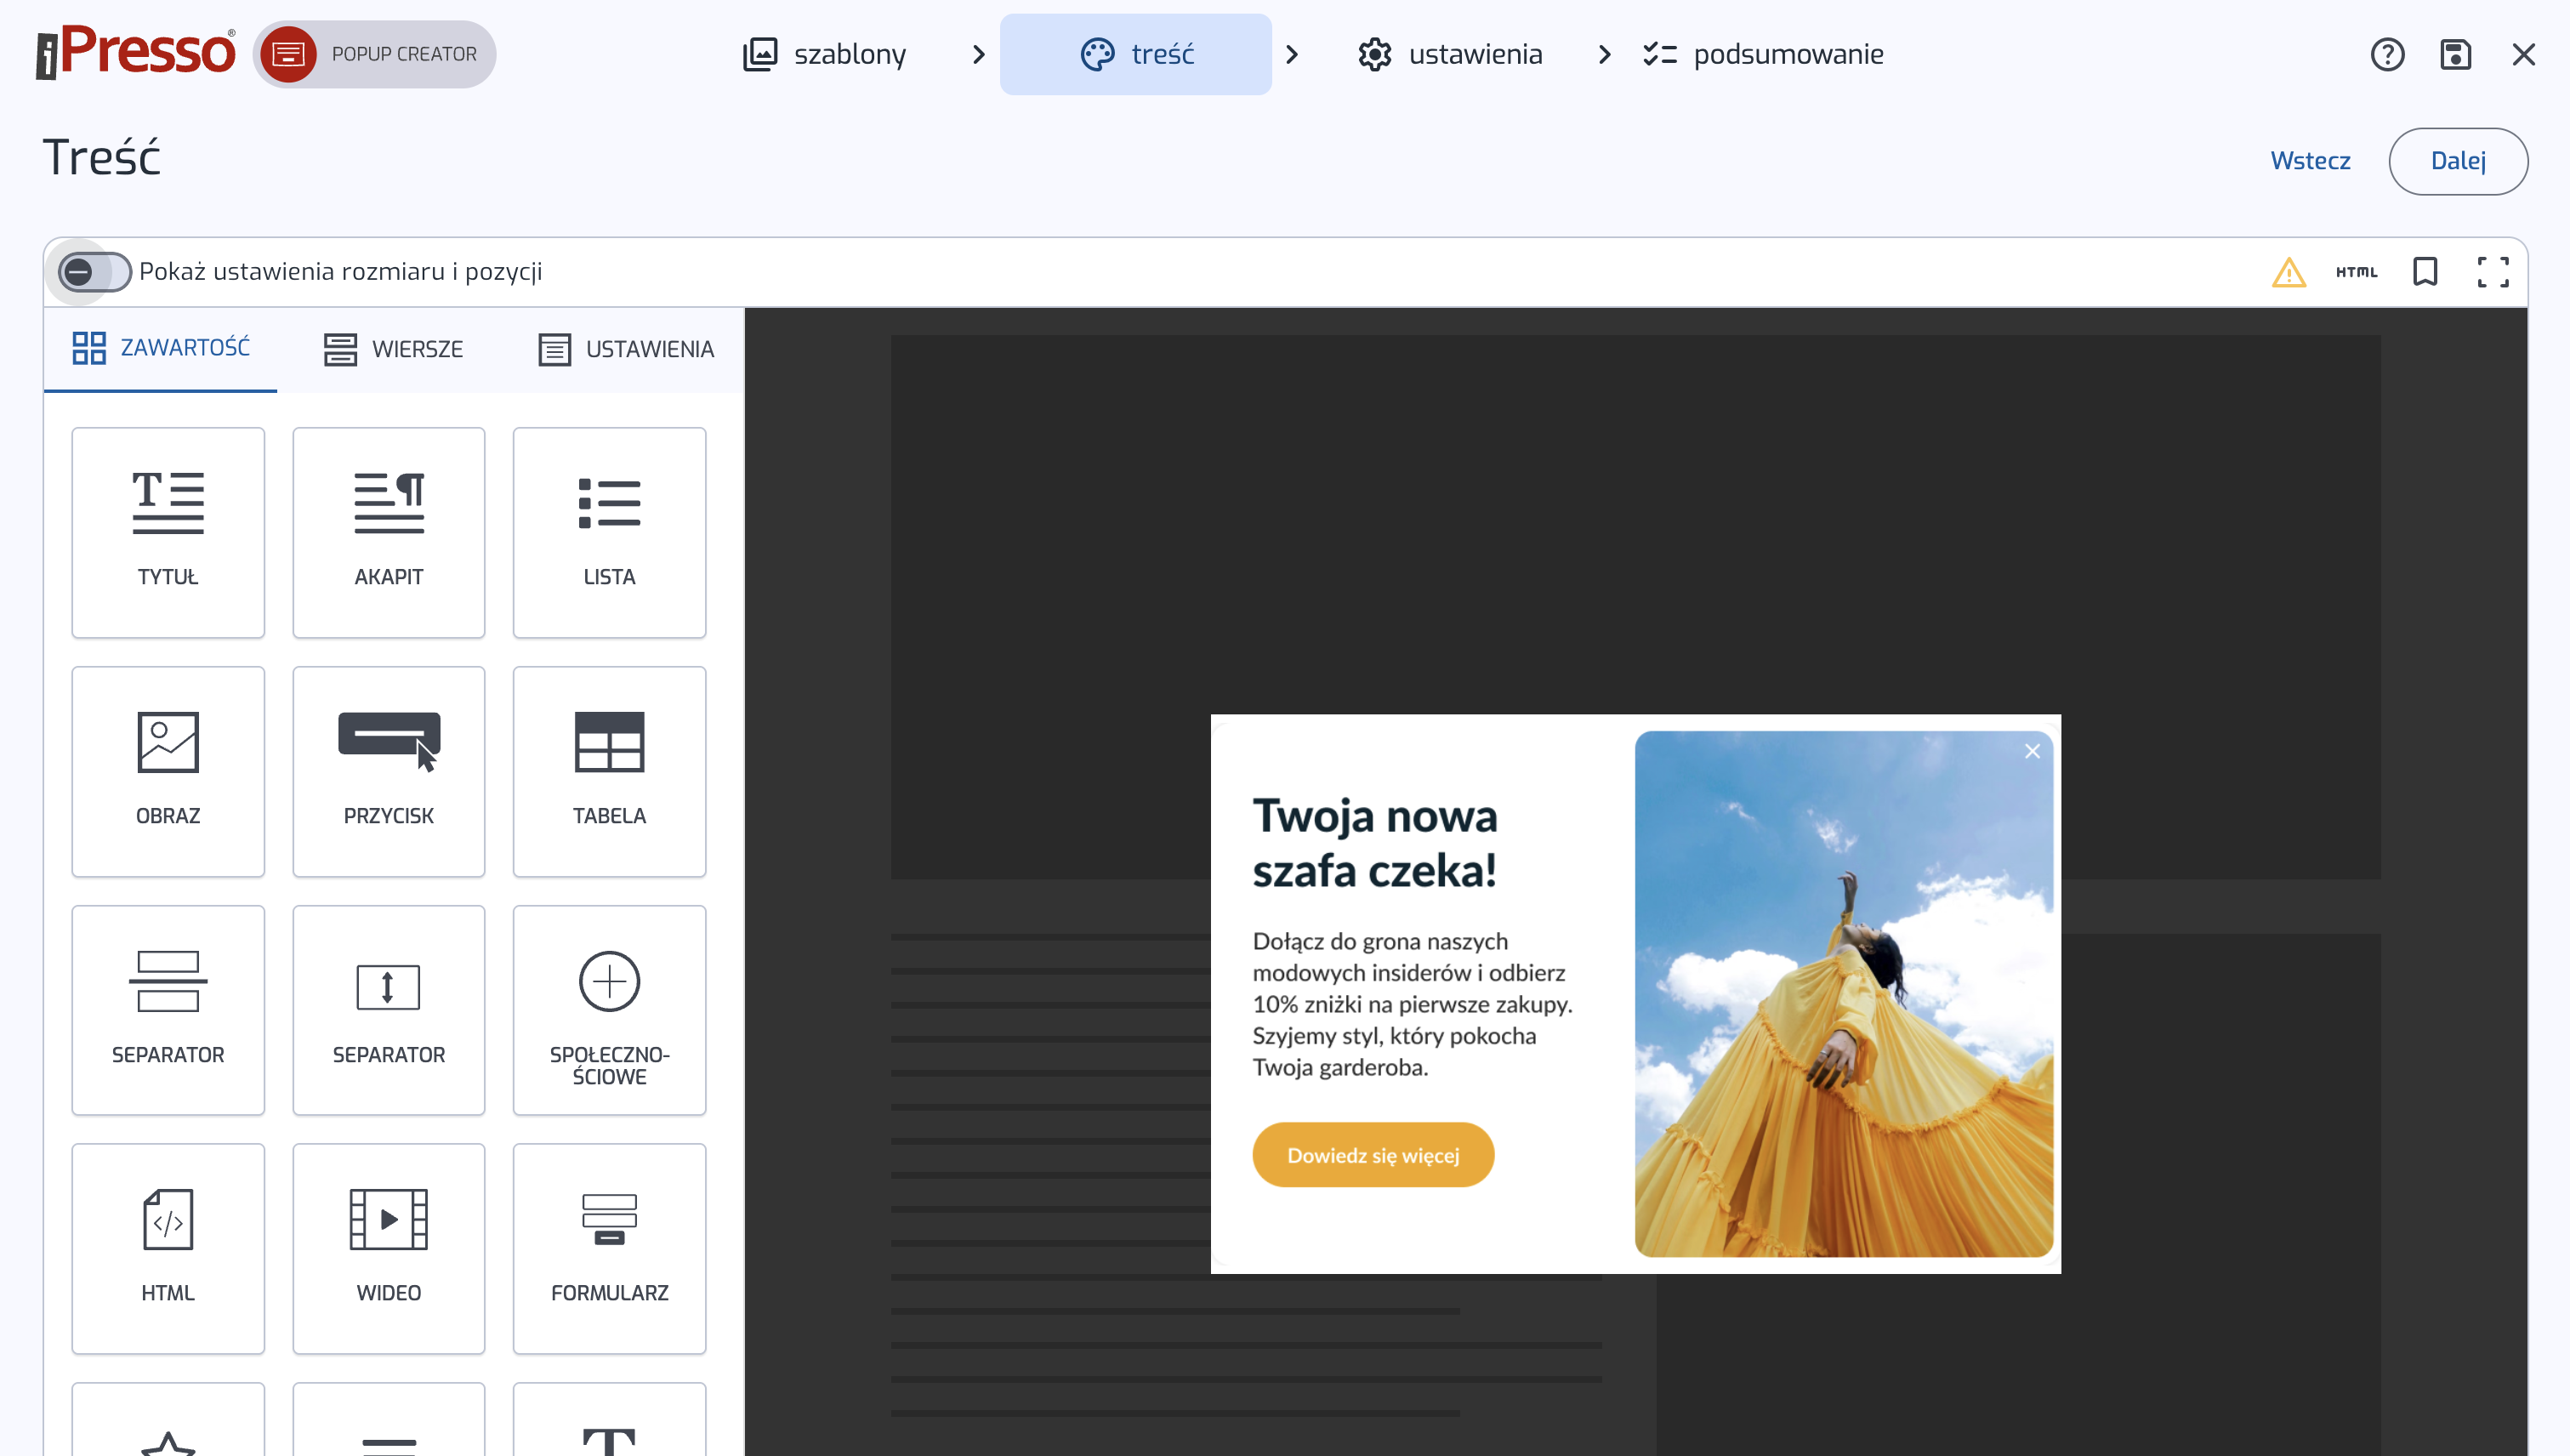
Task: Pick the Lista content block
Action: click(x=609, y=532)
